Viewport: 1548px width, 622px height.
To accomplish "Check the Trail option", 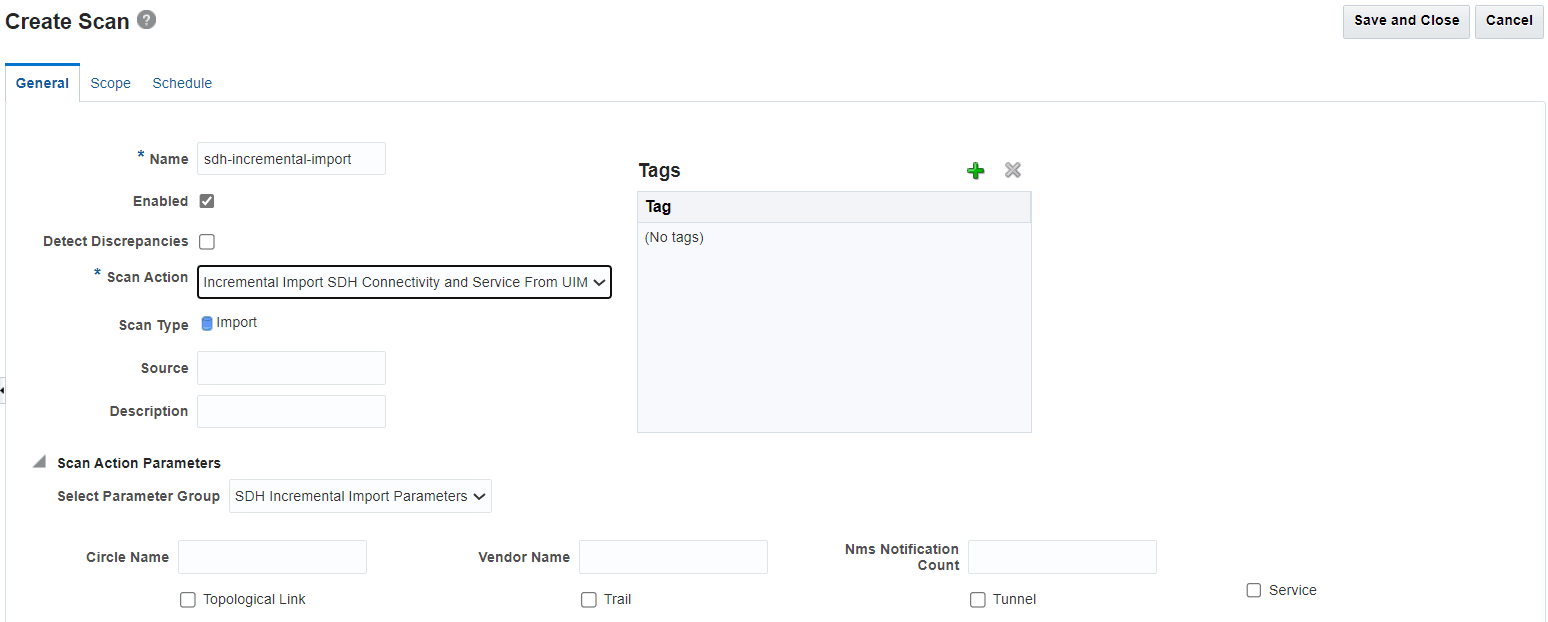I will click(589, 600).
